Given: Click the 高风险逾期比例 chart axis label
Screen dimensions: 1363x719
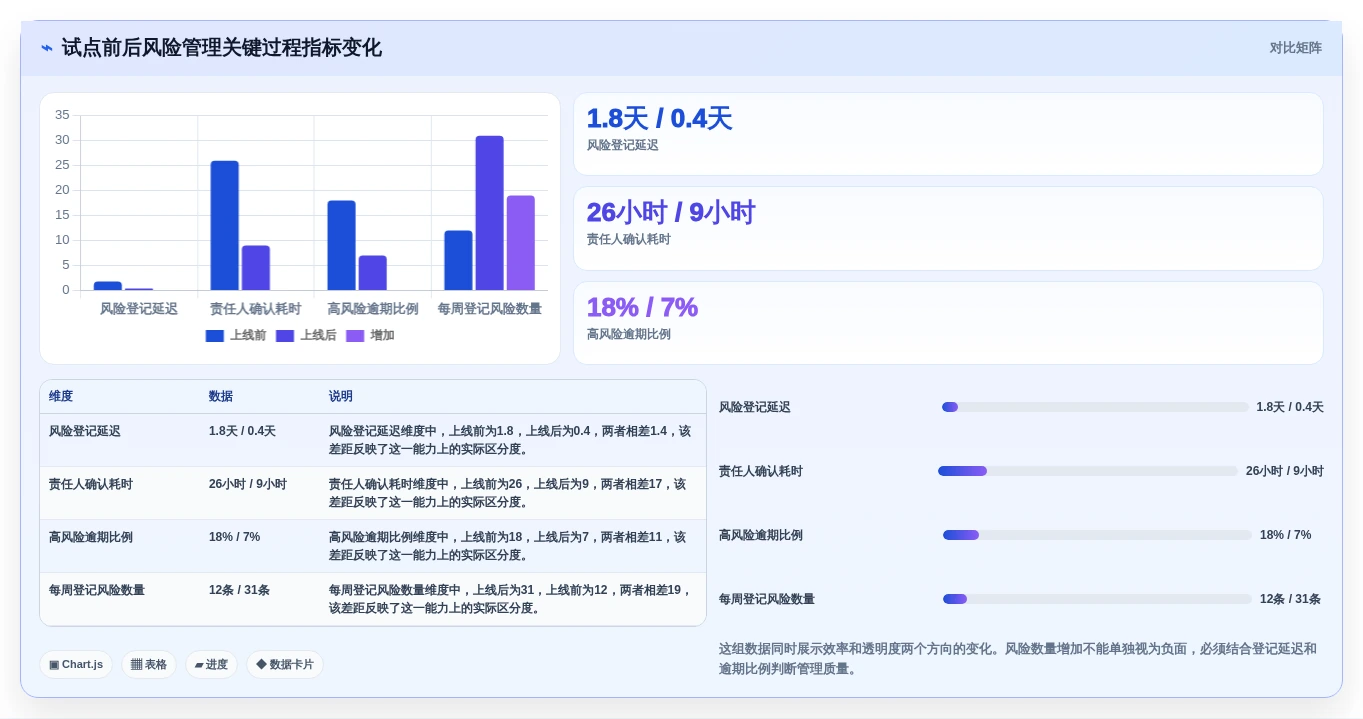Looking at the screenshot, I should (373, 309).
